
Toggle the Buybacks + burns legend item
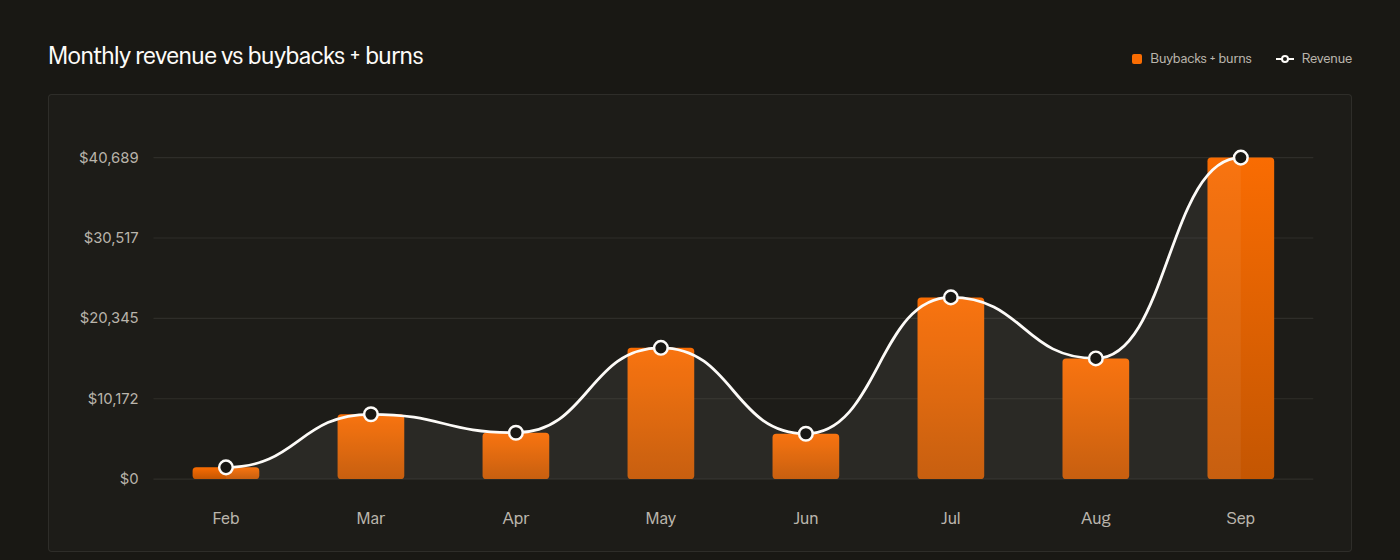pyautogui.click(x=1191, y=59)
